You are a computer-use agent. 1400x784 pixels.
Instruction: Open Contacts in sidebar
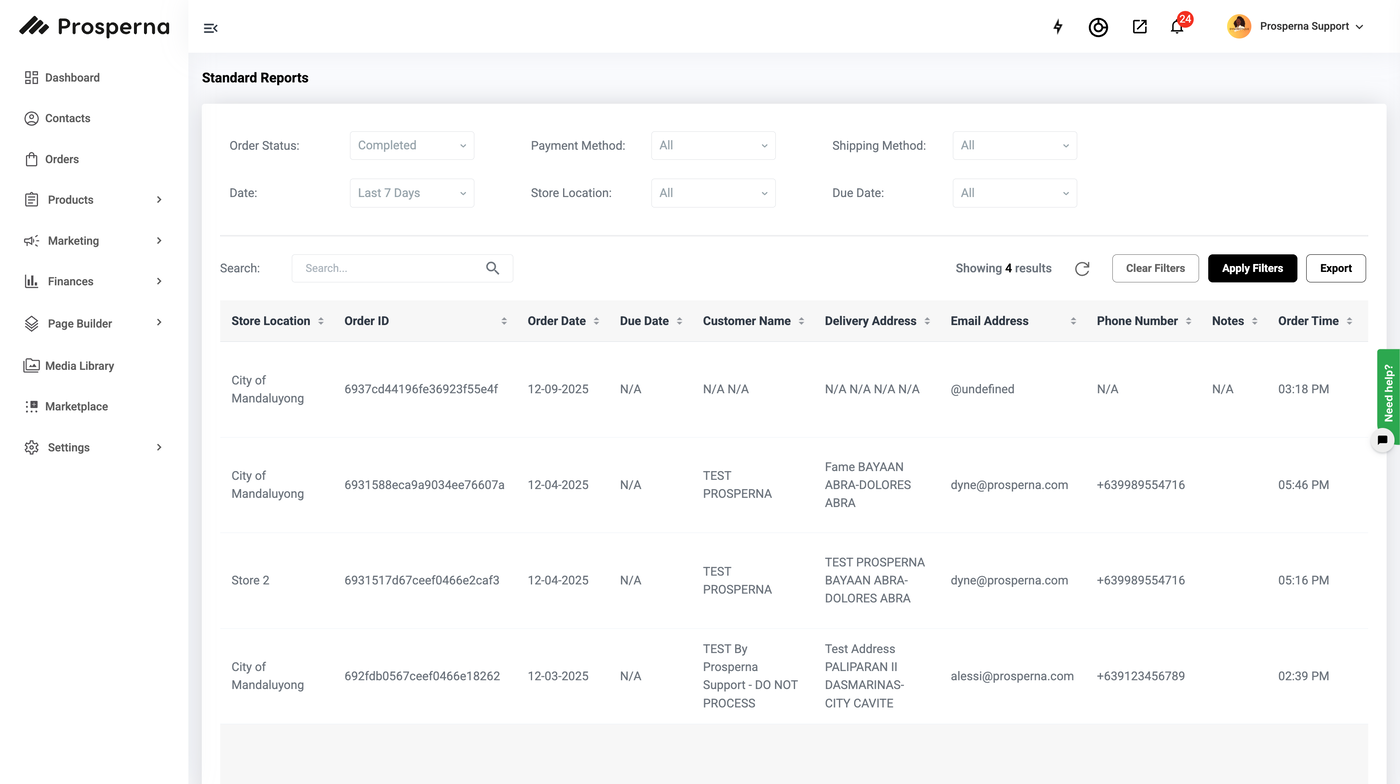coord(67,118)
